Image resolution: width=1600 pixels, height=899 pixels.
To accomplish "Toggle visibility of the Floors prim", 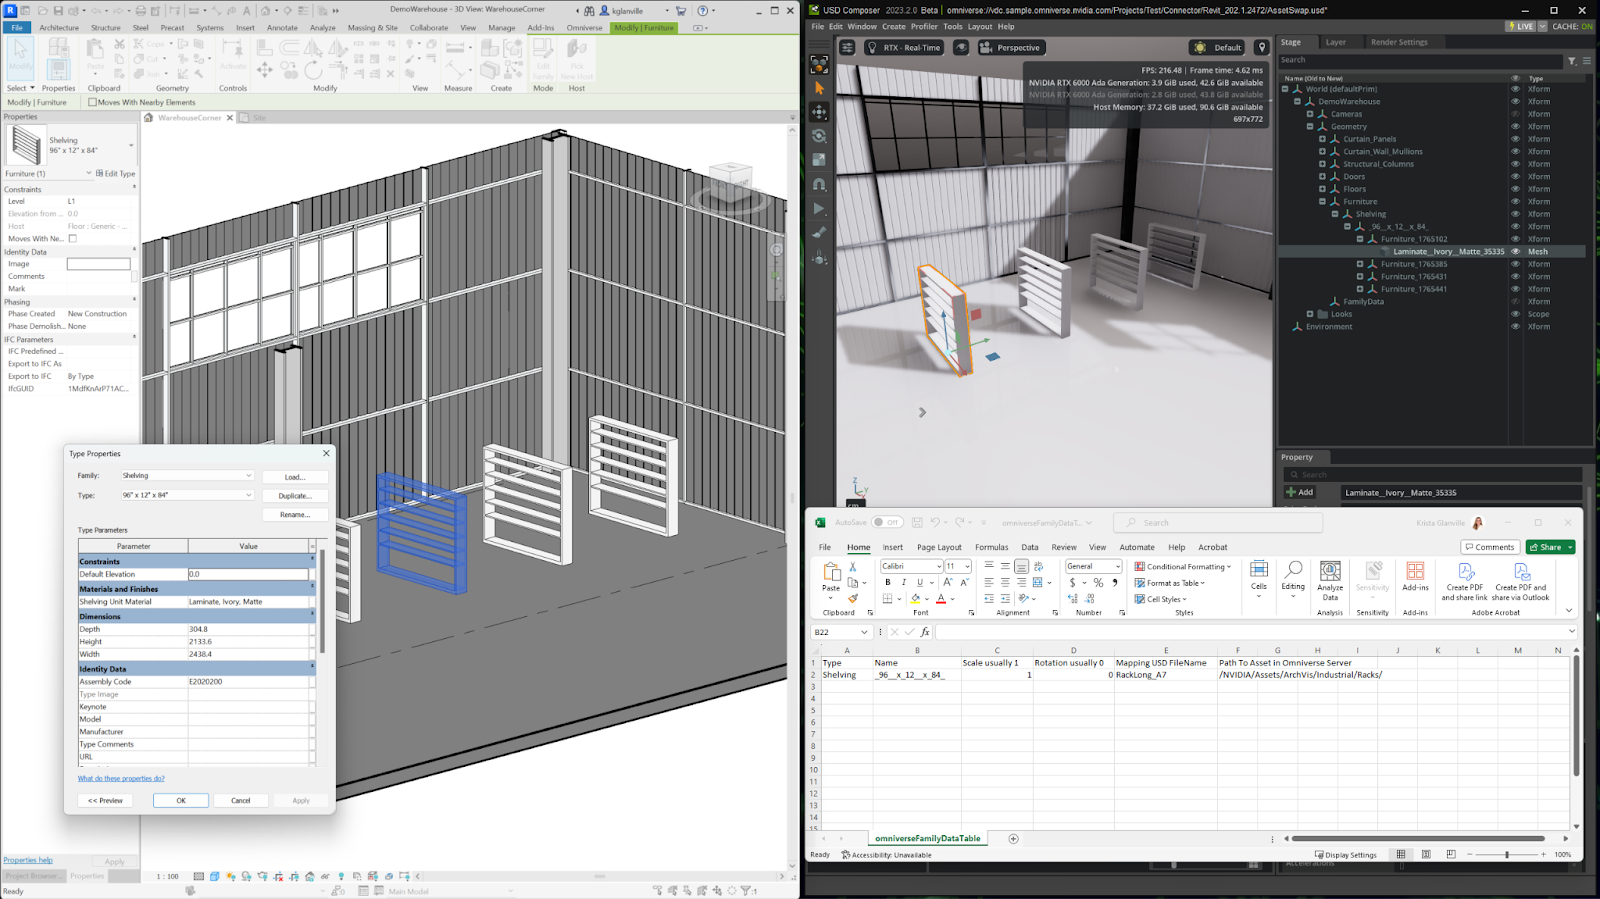I will 1515,189.
